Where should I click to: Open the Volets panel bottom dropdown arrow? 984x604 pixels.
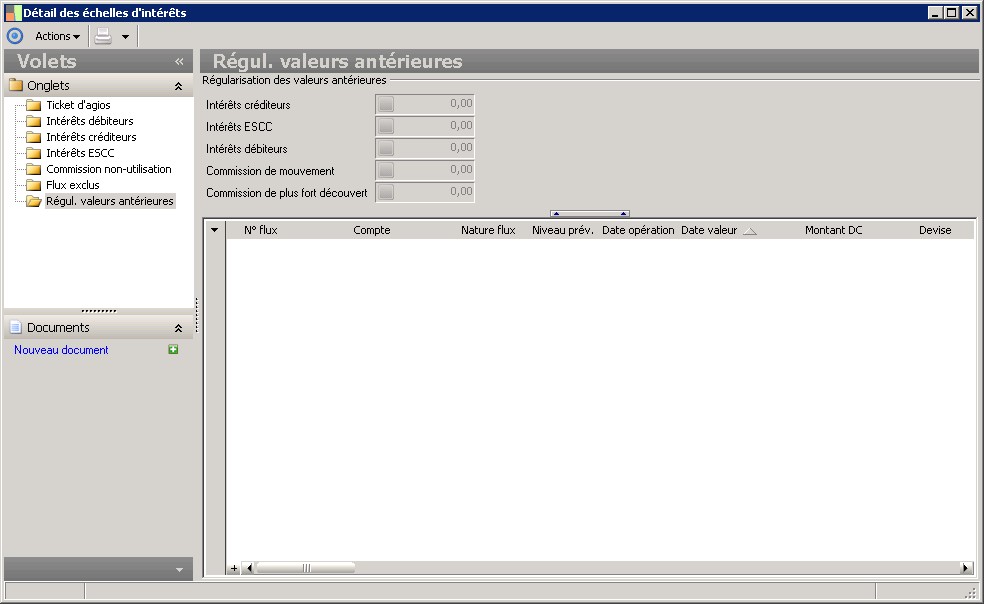[x=179, y=569]
